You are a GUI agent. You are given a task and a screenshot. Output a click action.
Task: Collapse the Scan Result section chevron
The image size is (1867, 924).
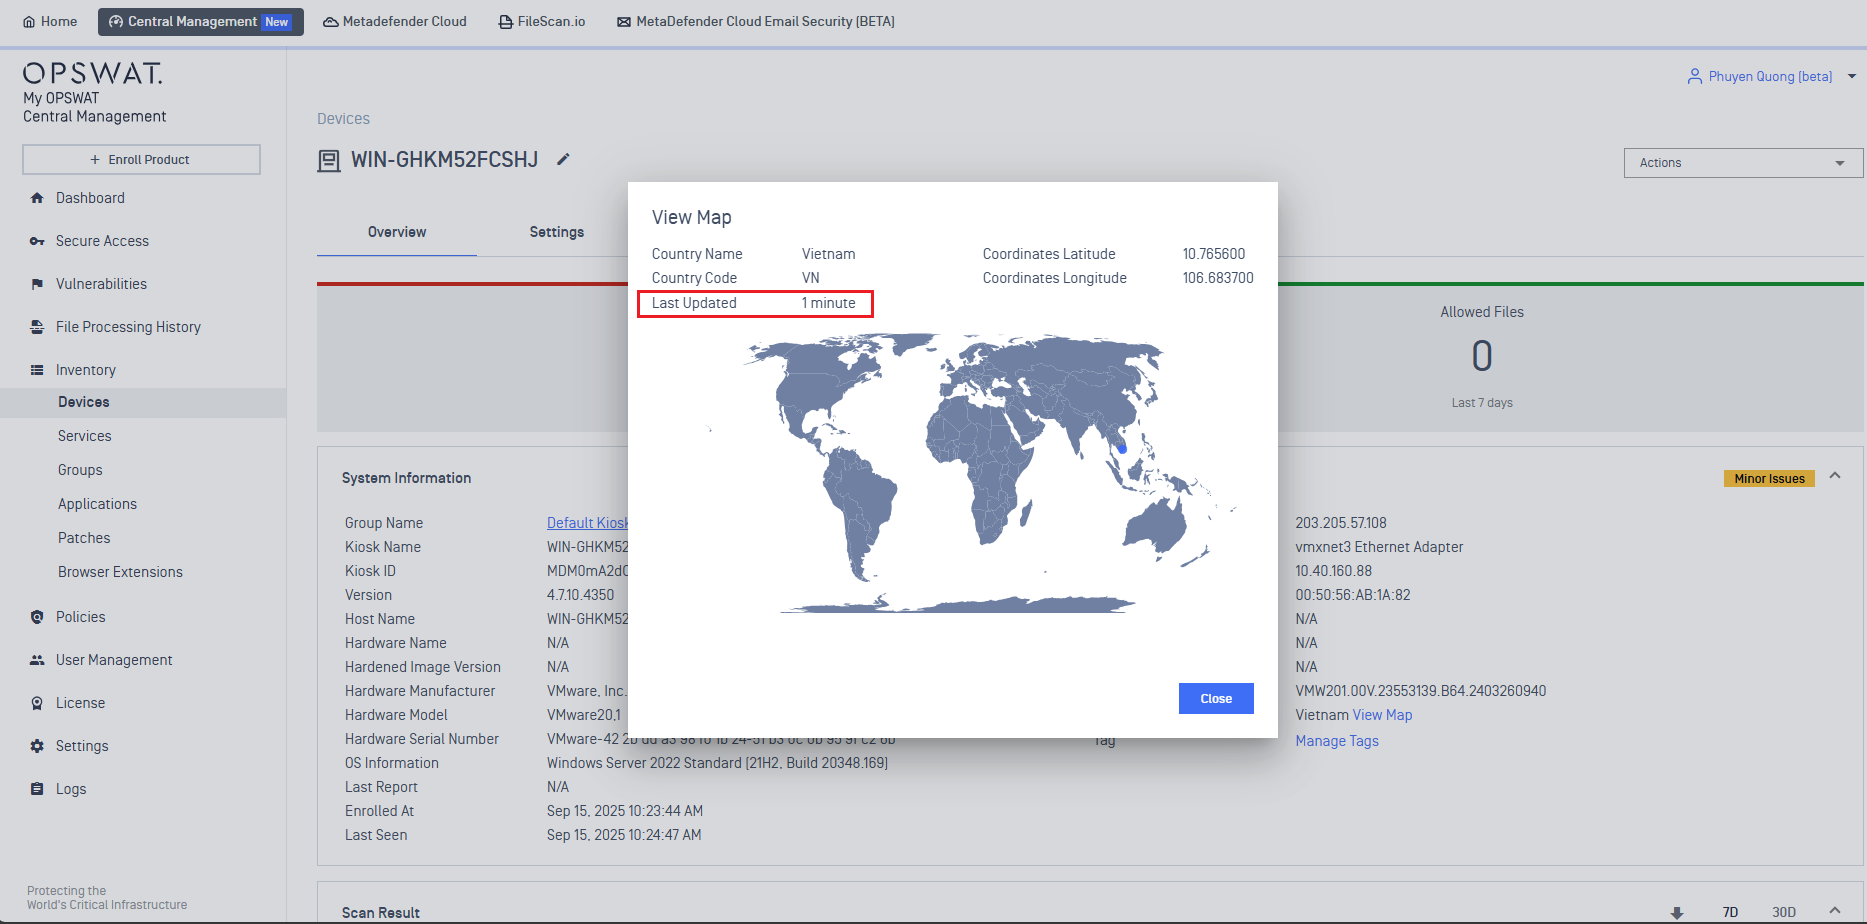click(x=1835, y=911)
